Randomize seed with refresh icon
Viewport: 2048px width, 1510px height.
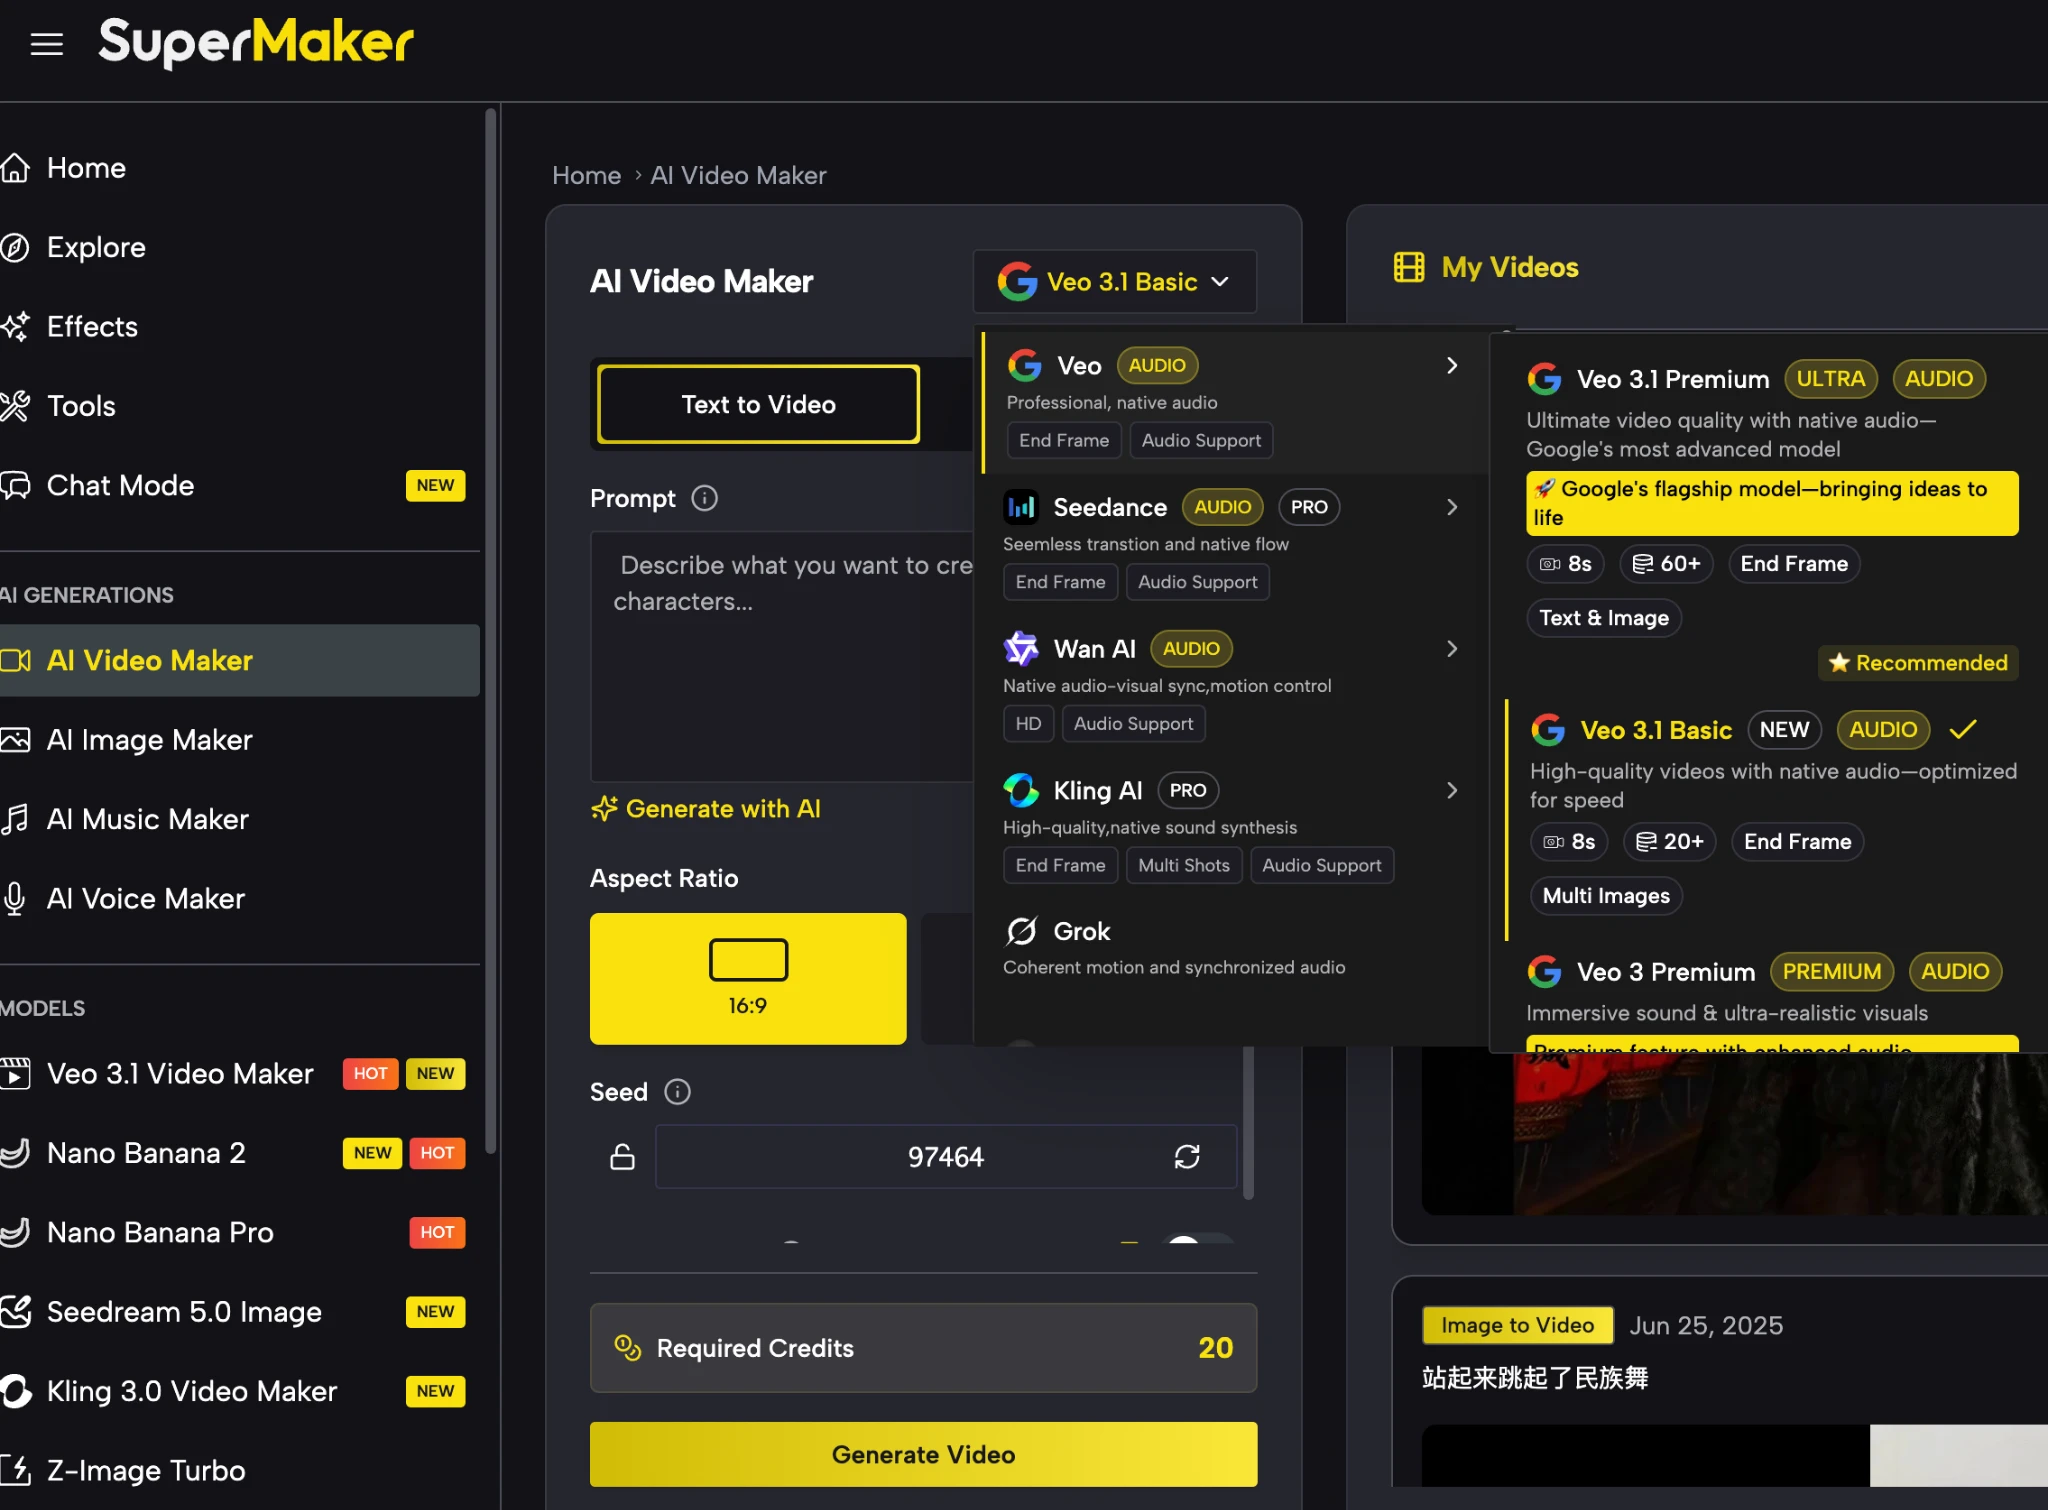point(1186,1157)
